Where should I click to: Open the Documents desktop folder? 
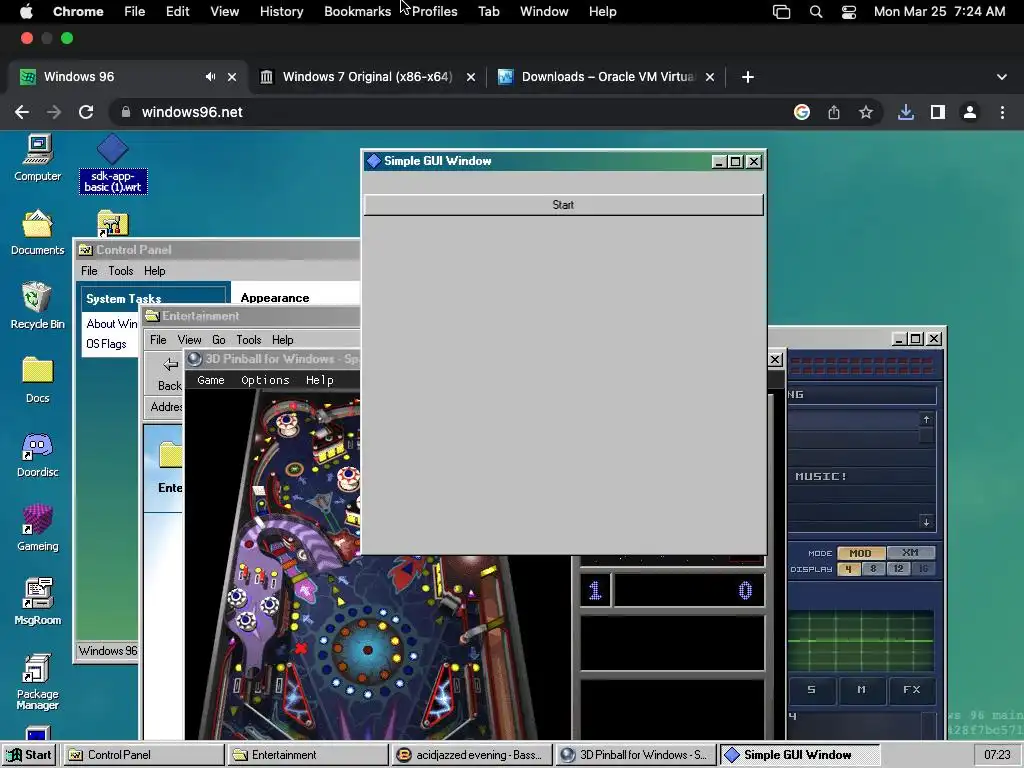click(37, 232)
